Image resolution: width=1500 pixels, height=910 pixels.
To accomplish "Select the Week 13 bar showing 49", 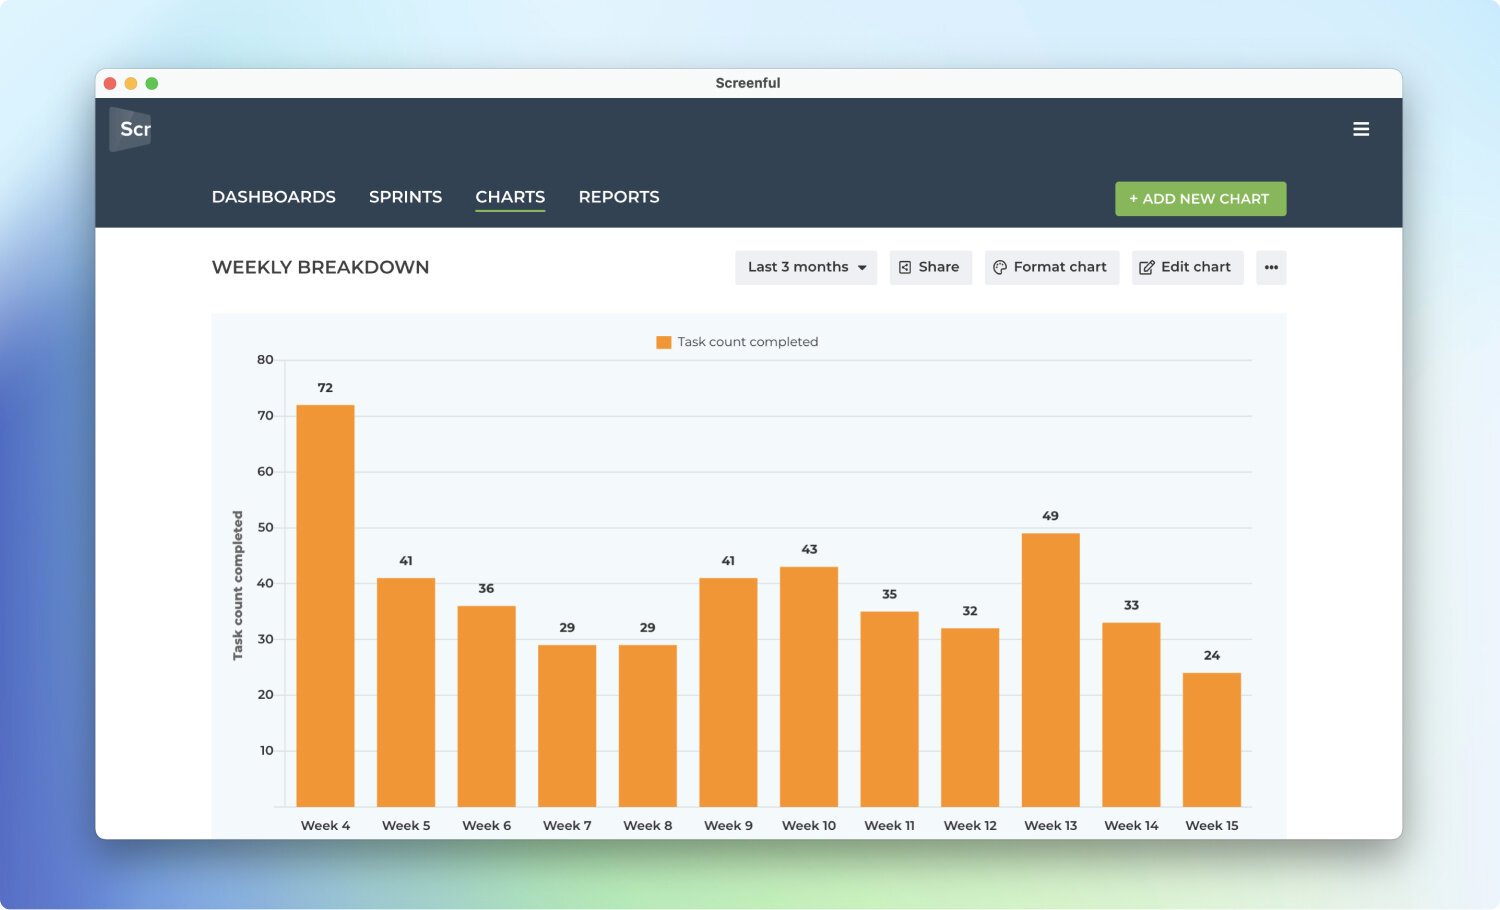I will tap(1050, 670).
